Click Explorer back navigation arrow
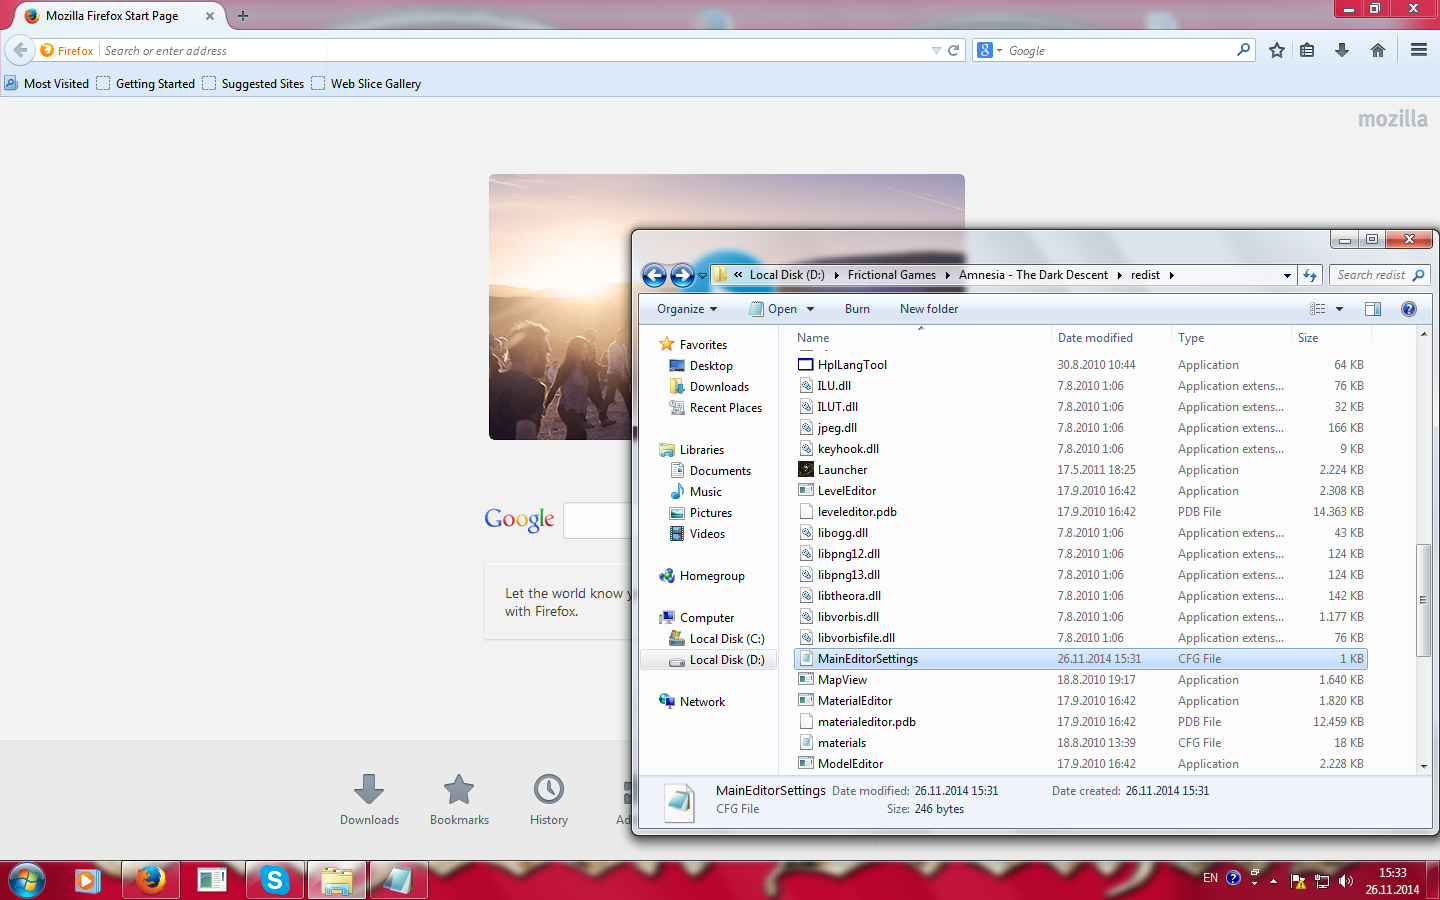1440x900 pixels. [x=654, y=275]
